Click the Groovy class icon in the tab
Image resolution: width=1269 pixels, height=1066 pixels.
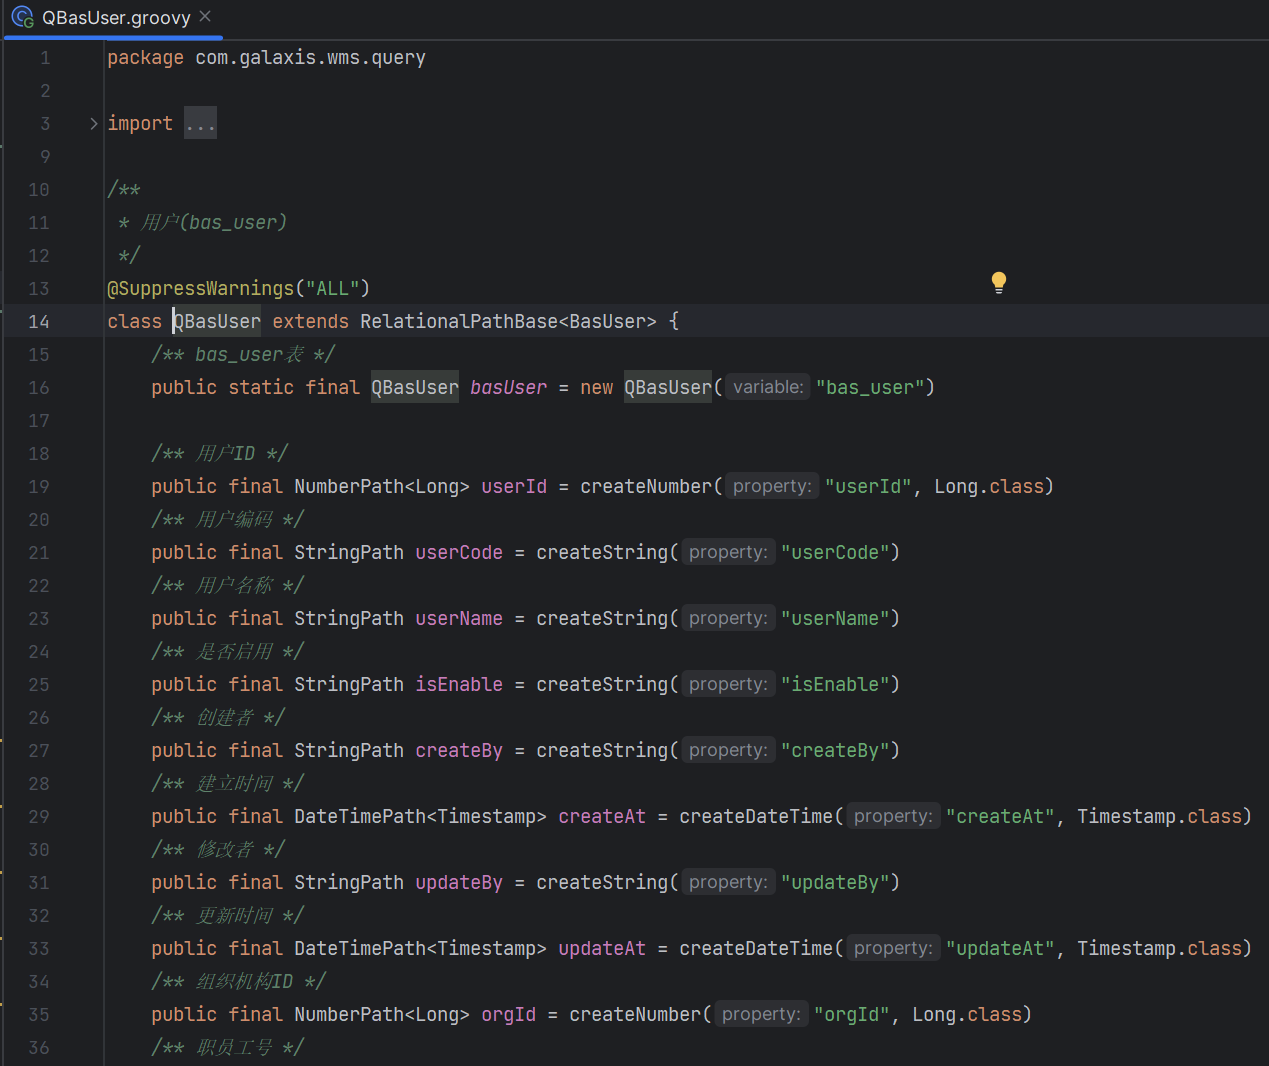pyautogui.click(x=23, y=17)
